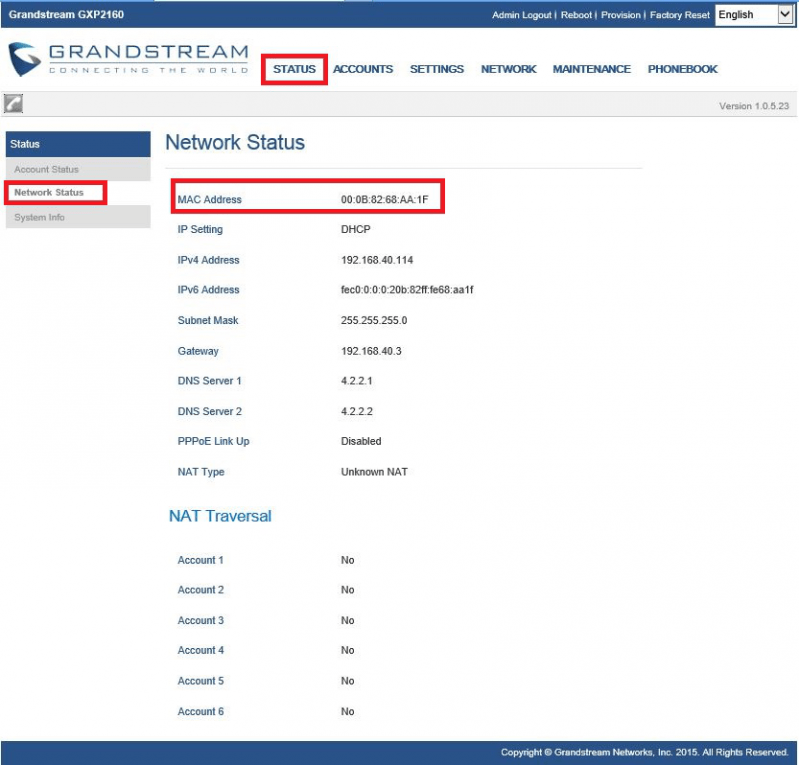Click the Version 1.0.5.23 text

pos(754,106)
